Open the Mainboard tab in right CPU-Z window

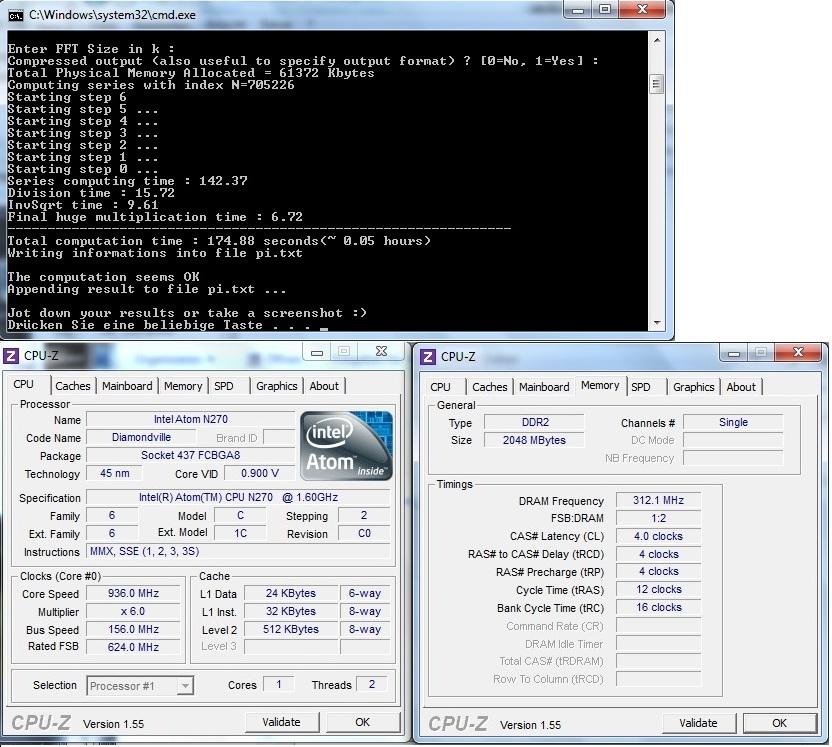coord(544,387)
